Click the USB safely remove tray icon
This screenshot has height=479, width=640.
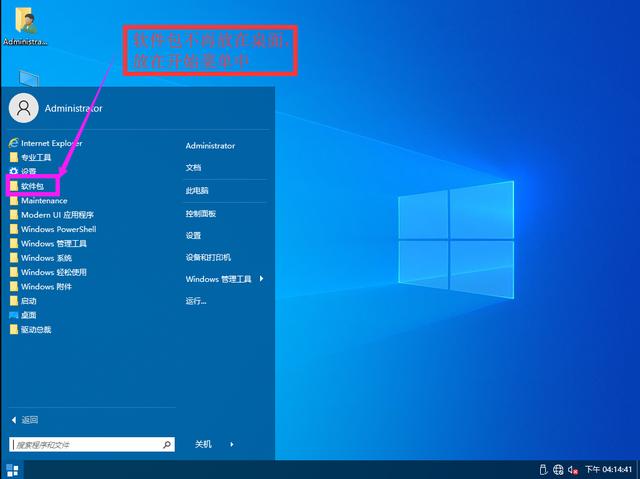click(x=543, y=470)
